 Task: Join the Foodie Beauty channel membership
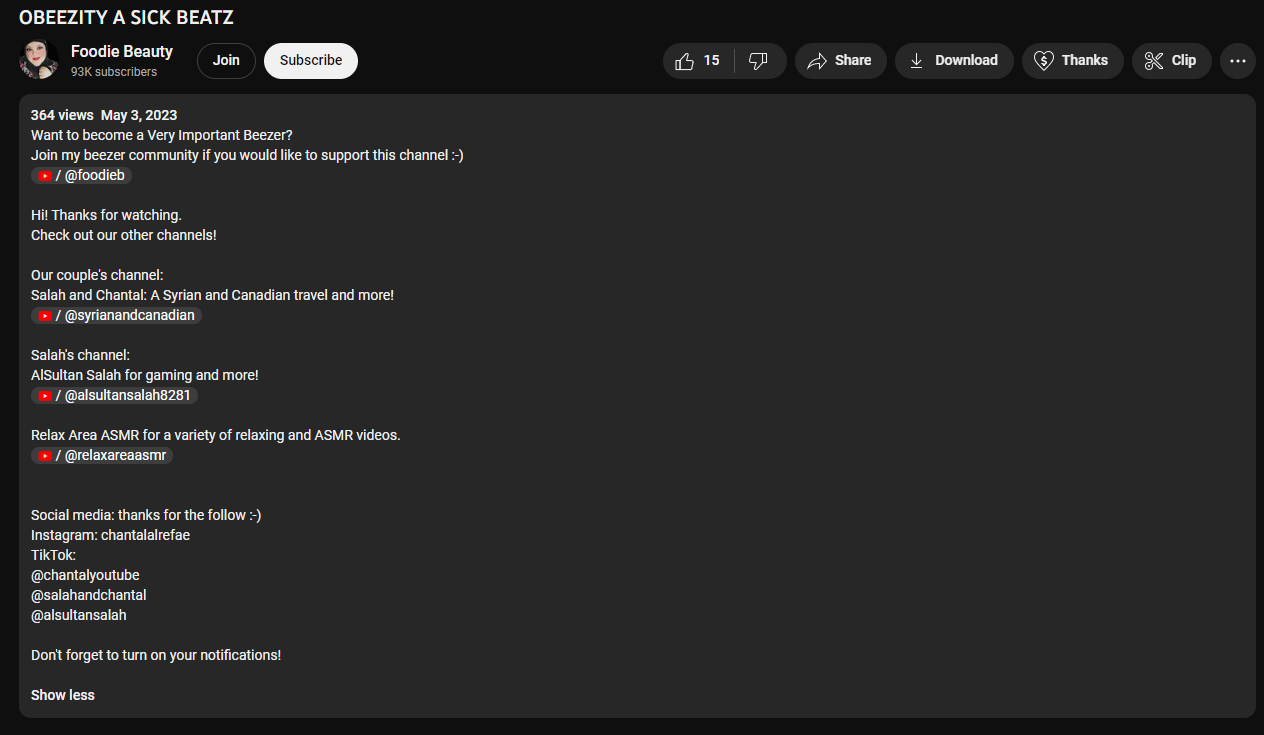pyautogui.click(x=226, y=60)
